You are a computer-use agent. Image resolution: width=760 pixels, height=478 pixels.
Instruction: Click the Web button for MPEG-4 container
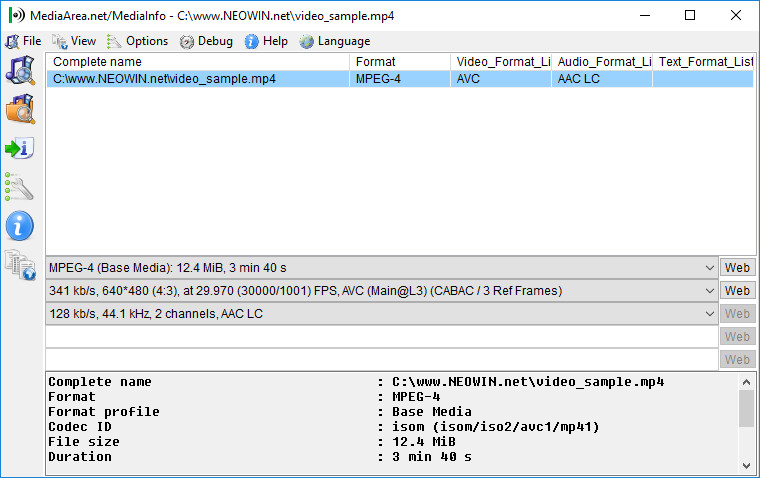[x=737, y=268]
